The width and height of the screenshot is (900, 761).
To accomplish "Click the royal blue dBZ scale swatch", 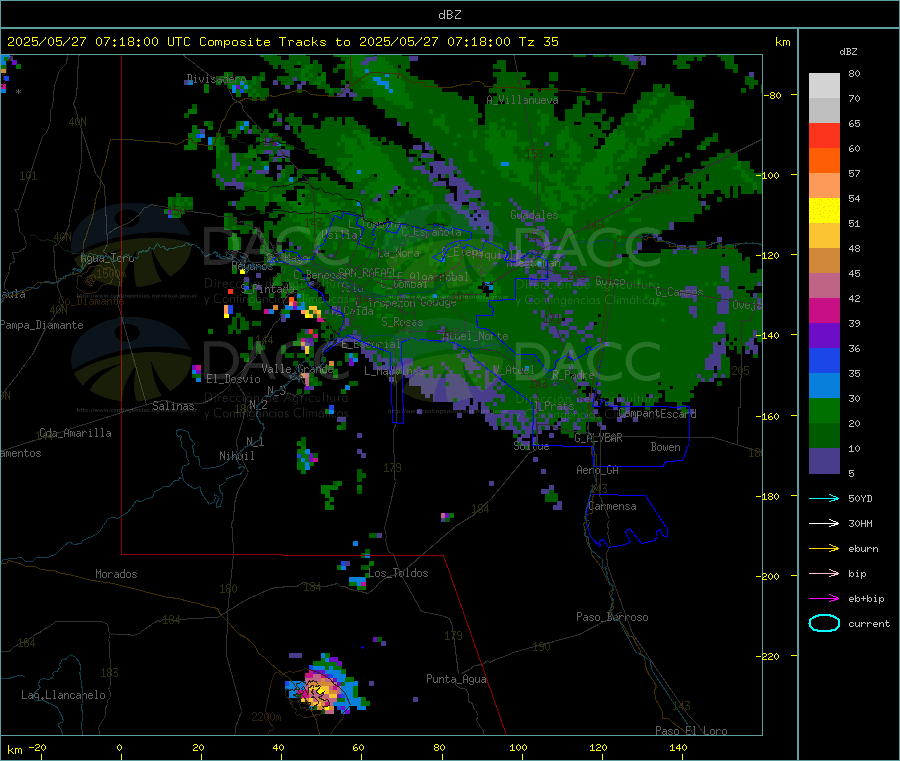I will tap(824, 360).
